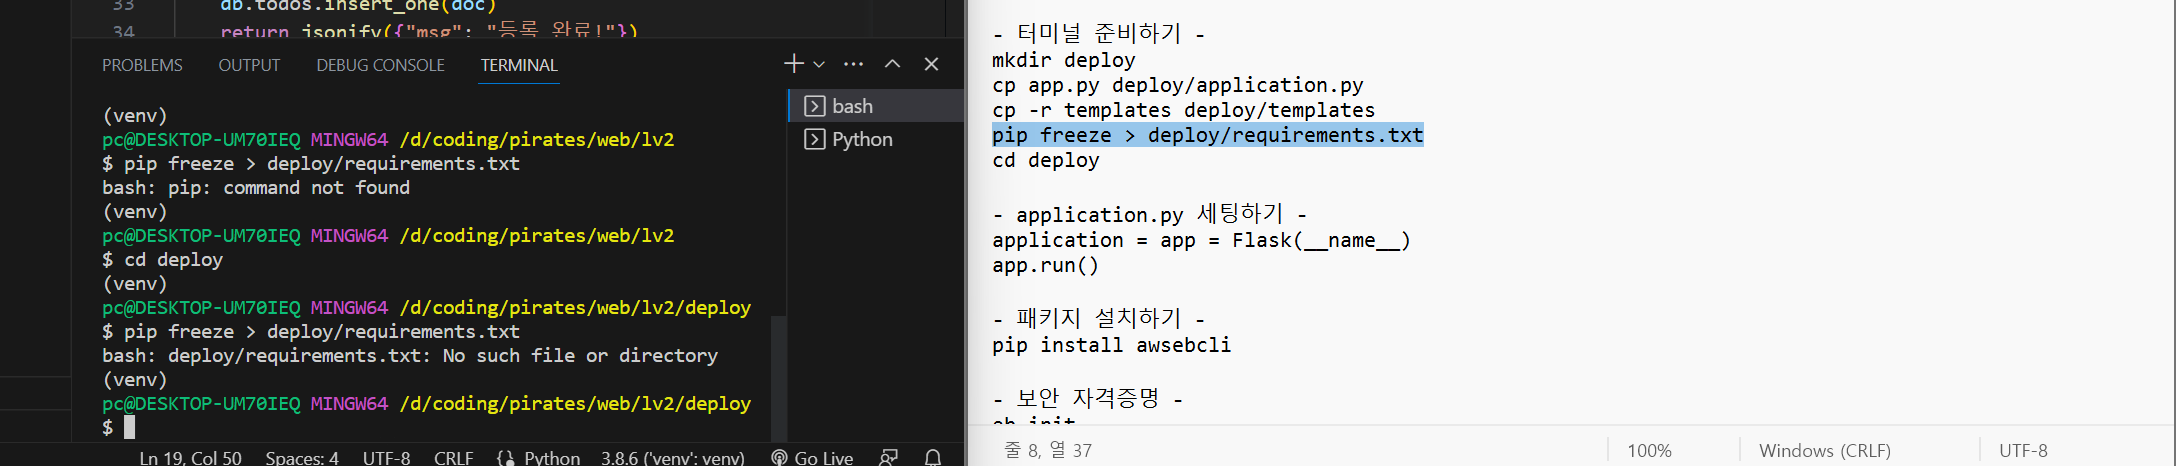The width and height of the screenshot is (2176, 466).
Task: Click the bash terminal icon
Action: tap(815, 106)
